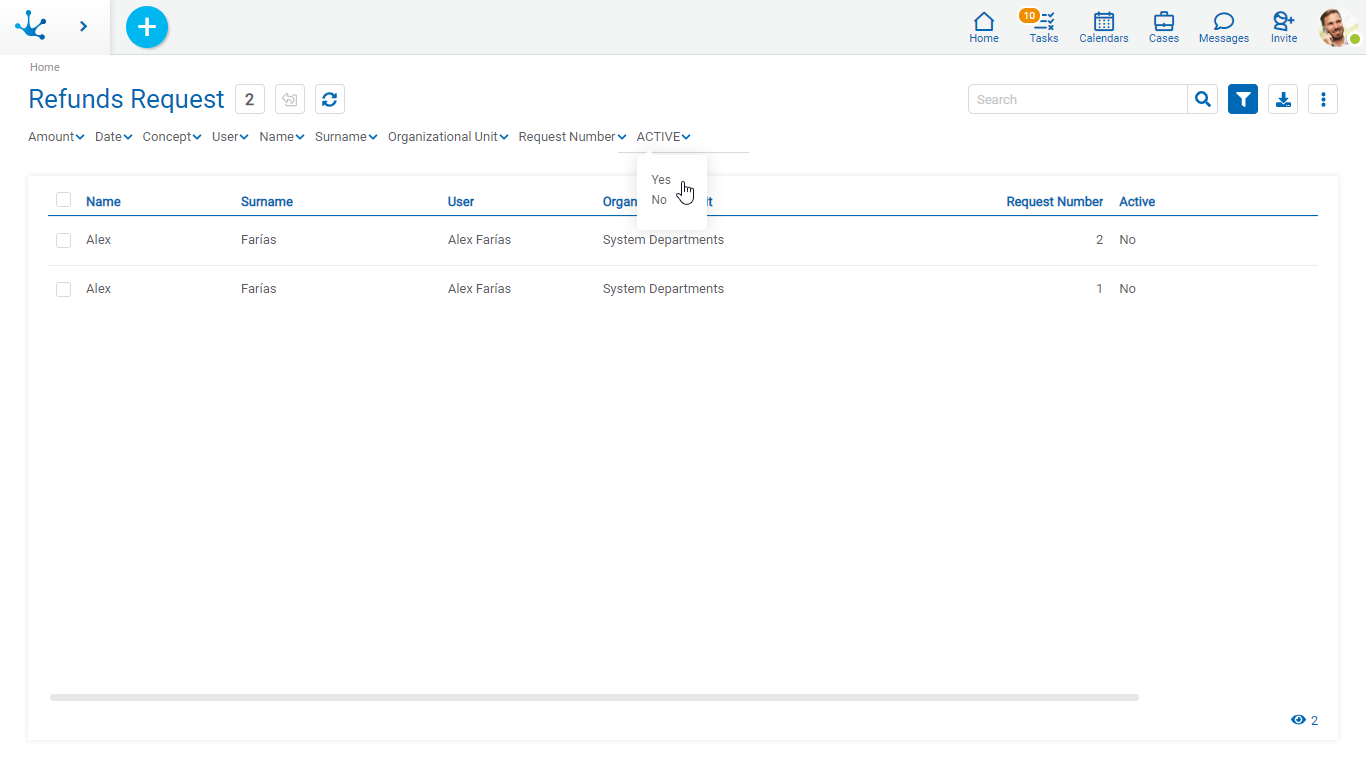Click the refresh icon beside the title
Viewport: 1366px width, 768px height.
(330, 99)
